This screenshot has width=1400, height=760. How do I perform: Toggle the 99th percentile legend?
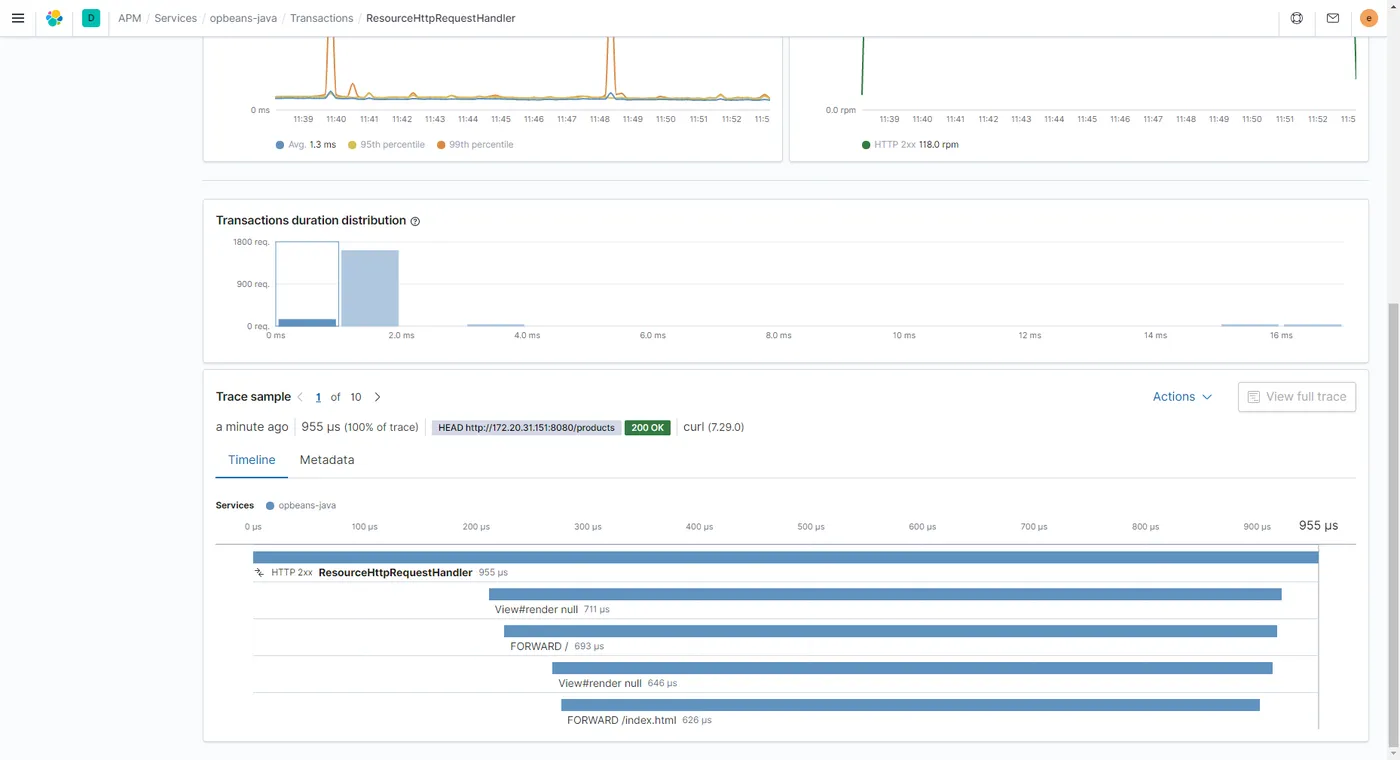pos(475,145)
